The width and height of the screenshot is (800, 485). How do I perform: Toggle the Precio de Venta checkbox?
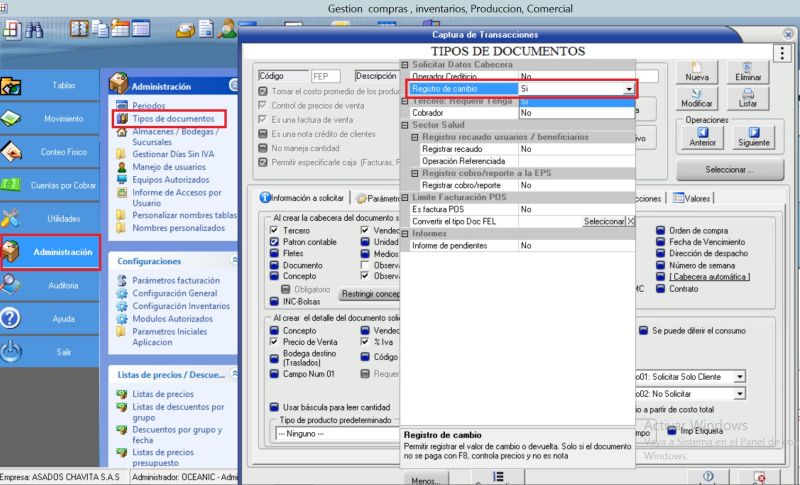pos(274,342)
